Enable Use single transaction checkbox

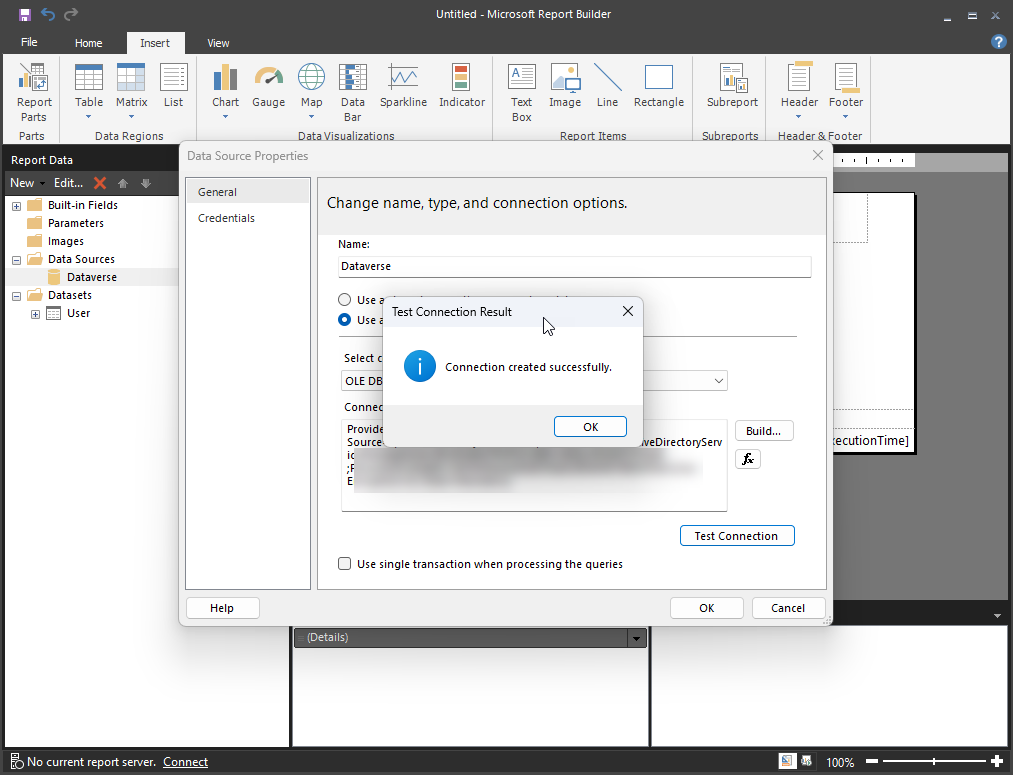(344, 564)
